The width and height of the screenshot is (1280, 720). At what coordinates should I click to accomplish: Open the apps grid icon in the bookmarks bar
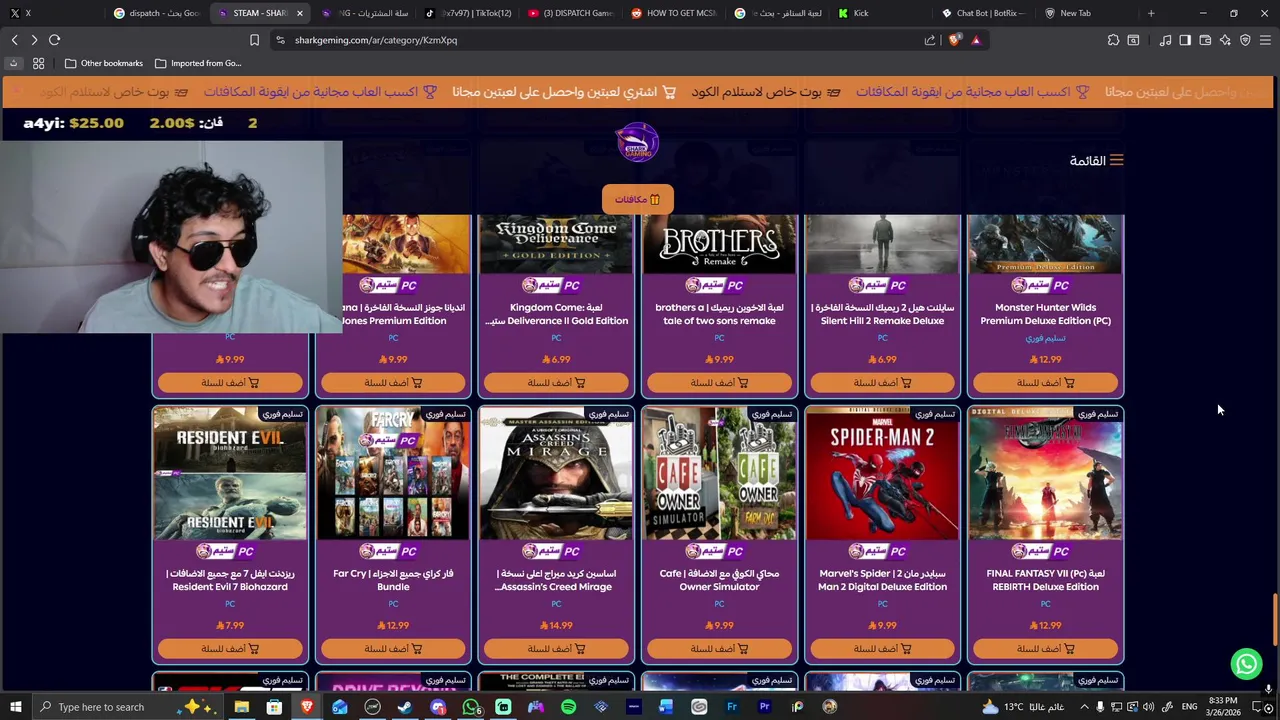pyautogui.click(x=38, y=63)
